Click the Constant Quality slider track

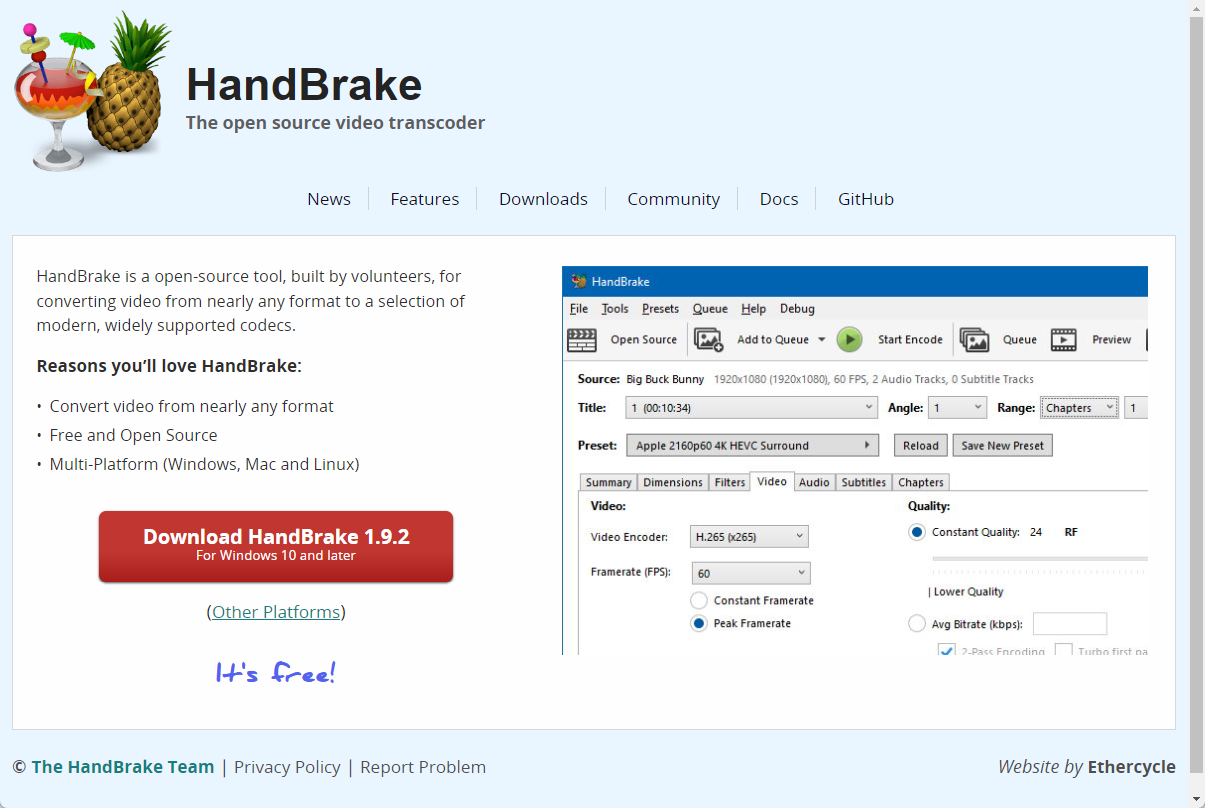(1040, 559)
